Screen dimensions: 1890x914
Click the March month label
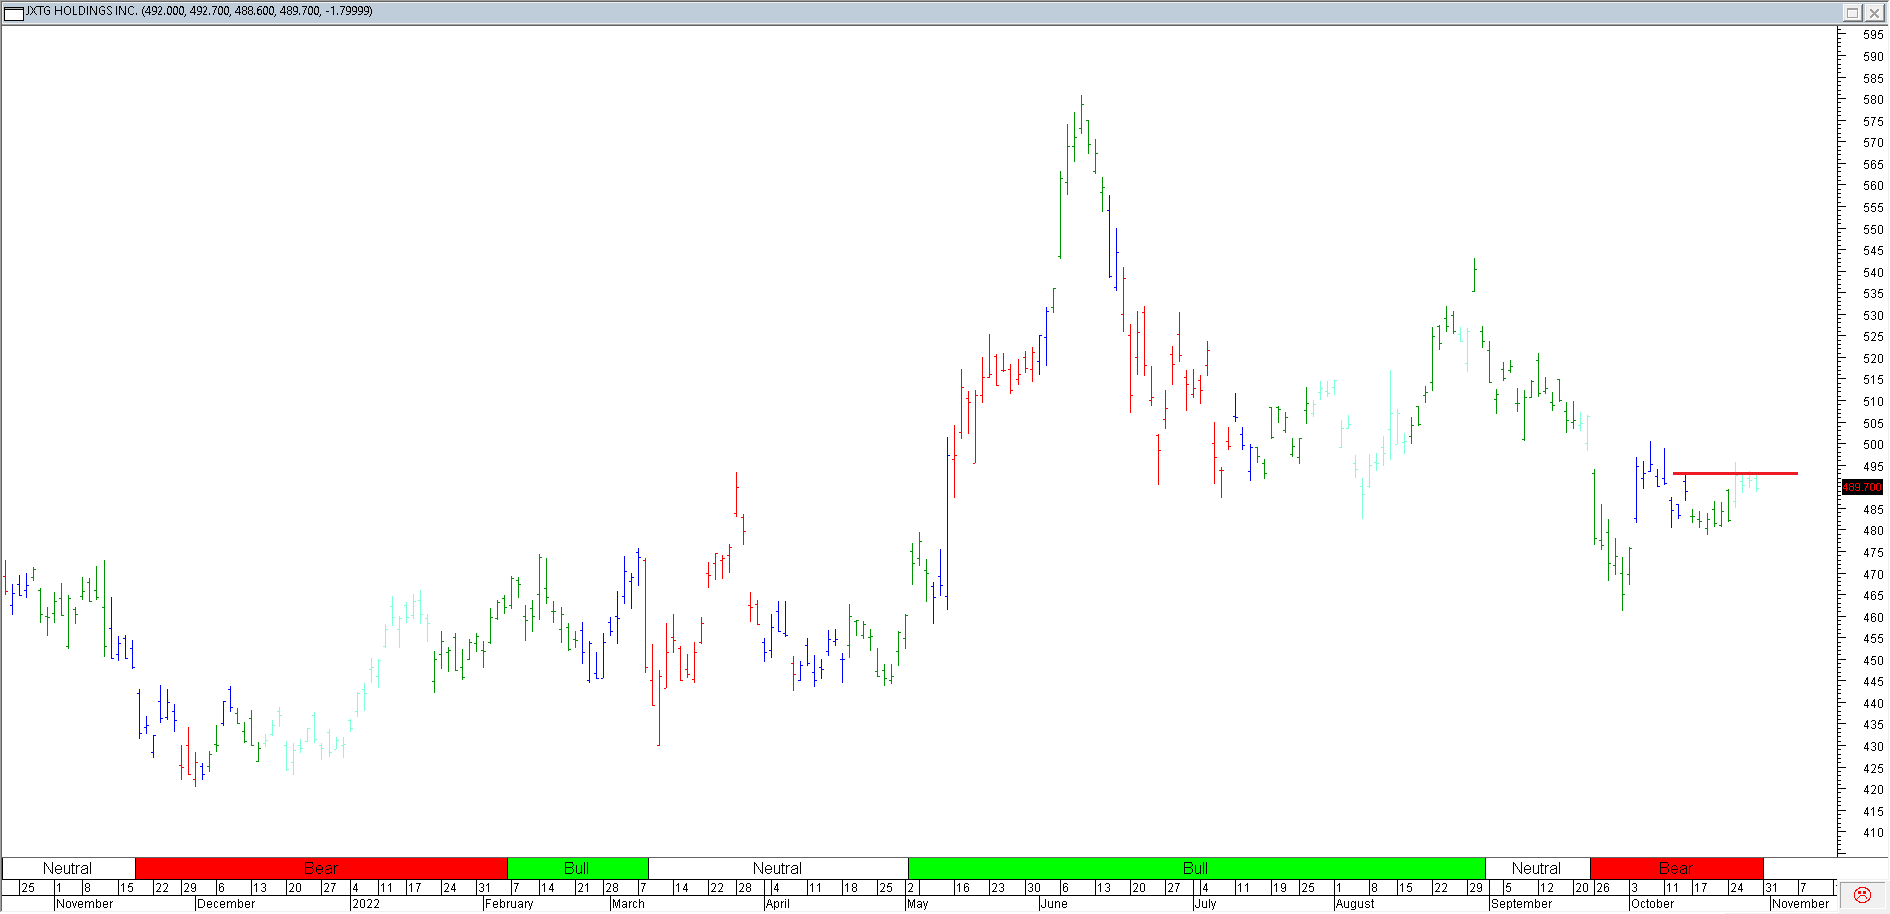[x=628, y=903]
